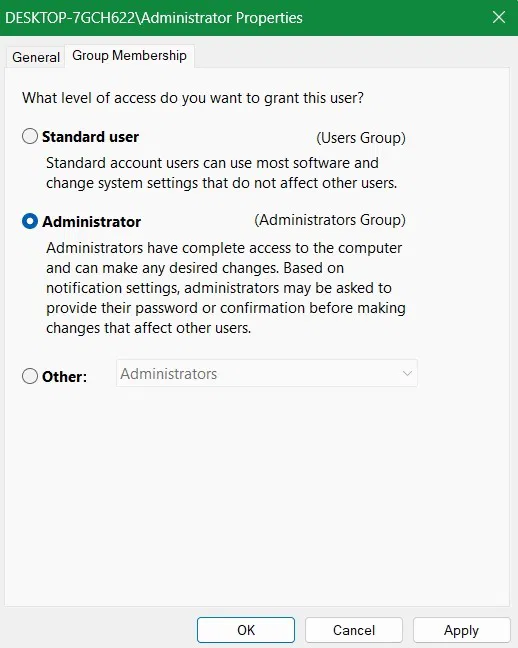Click the '(Administrators Group)' text
Screen dimensions: 518x648
[330, 220]
